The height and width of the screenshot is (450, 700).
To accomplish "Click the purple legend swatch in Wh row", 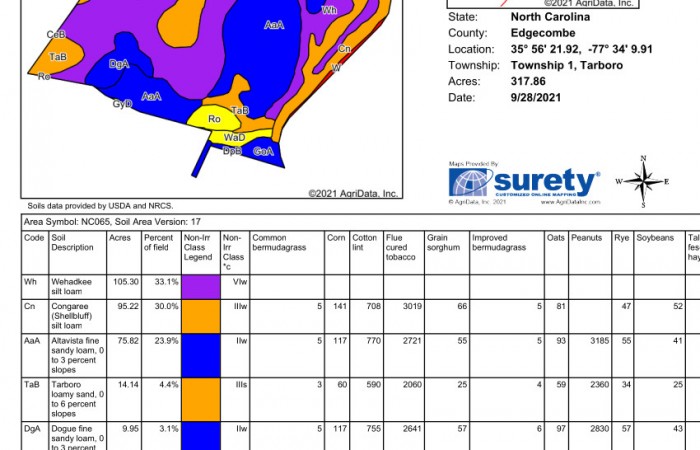I will (x=201, y=287).
